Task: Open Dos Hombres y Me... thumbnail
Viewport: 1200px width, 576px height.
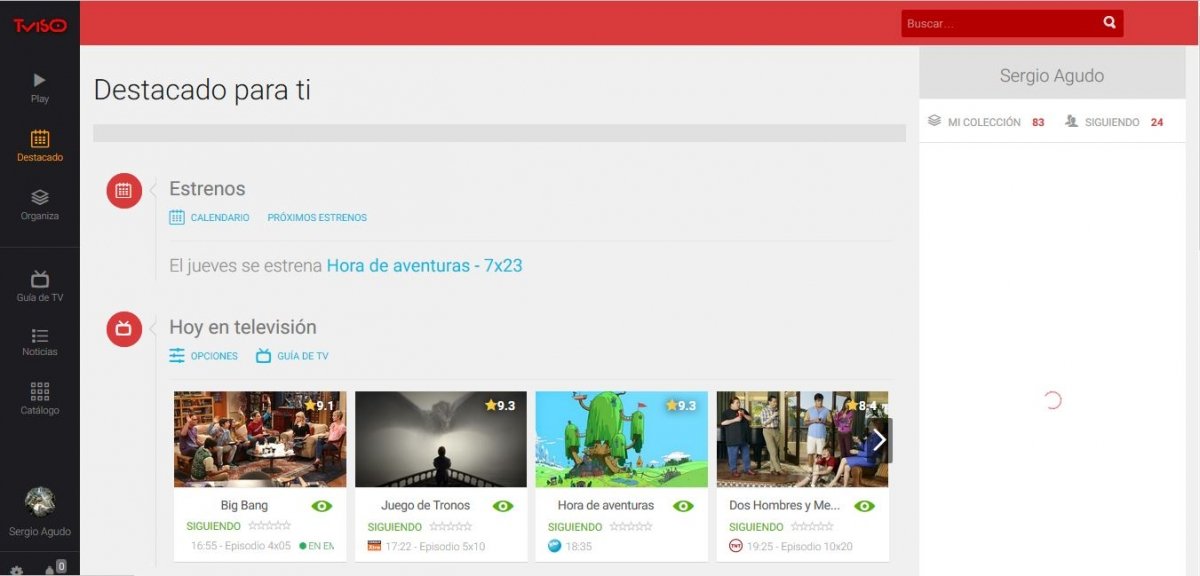Action: 803,439
